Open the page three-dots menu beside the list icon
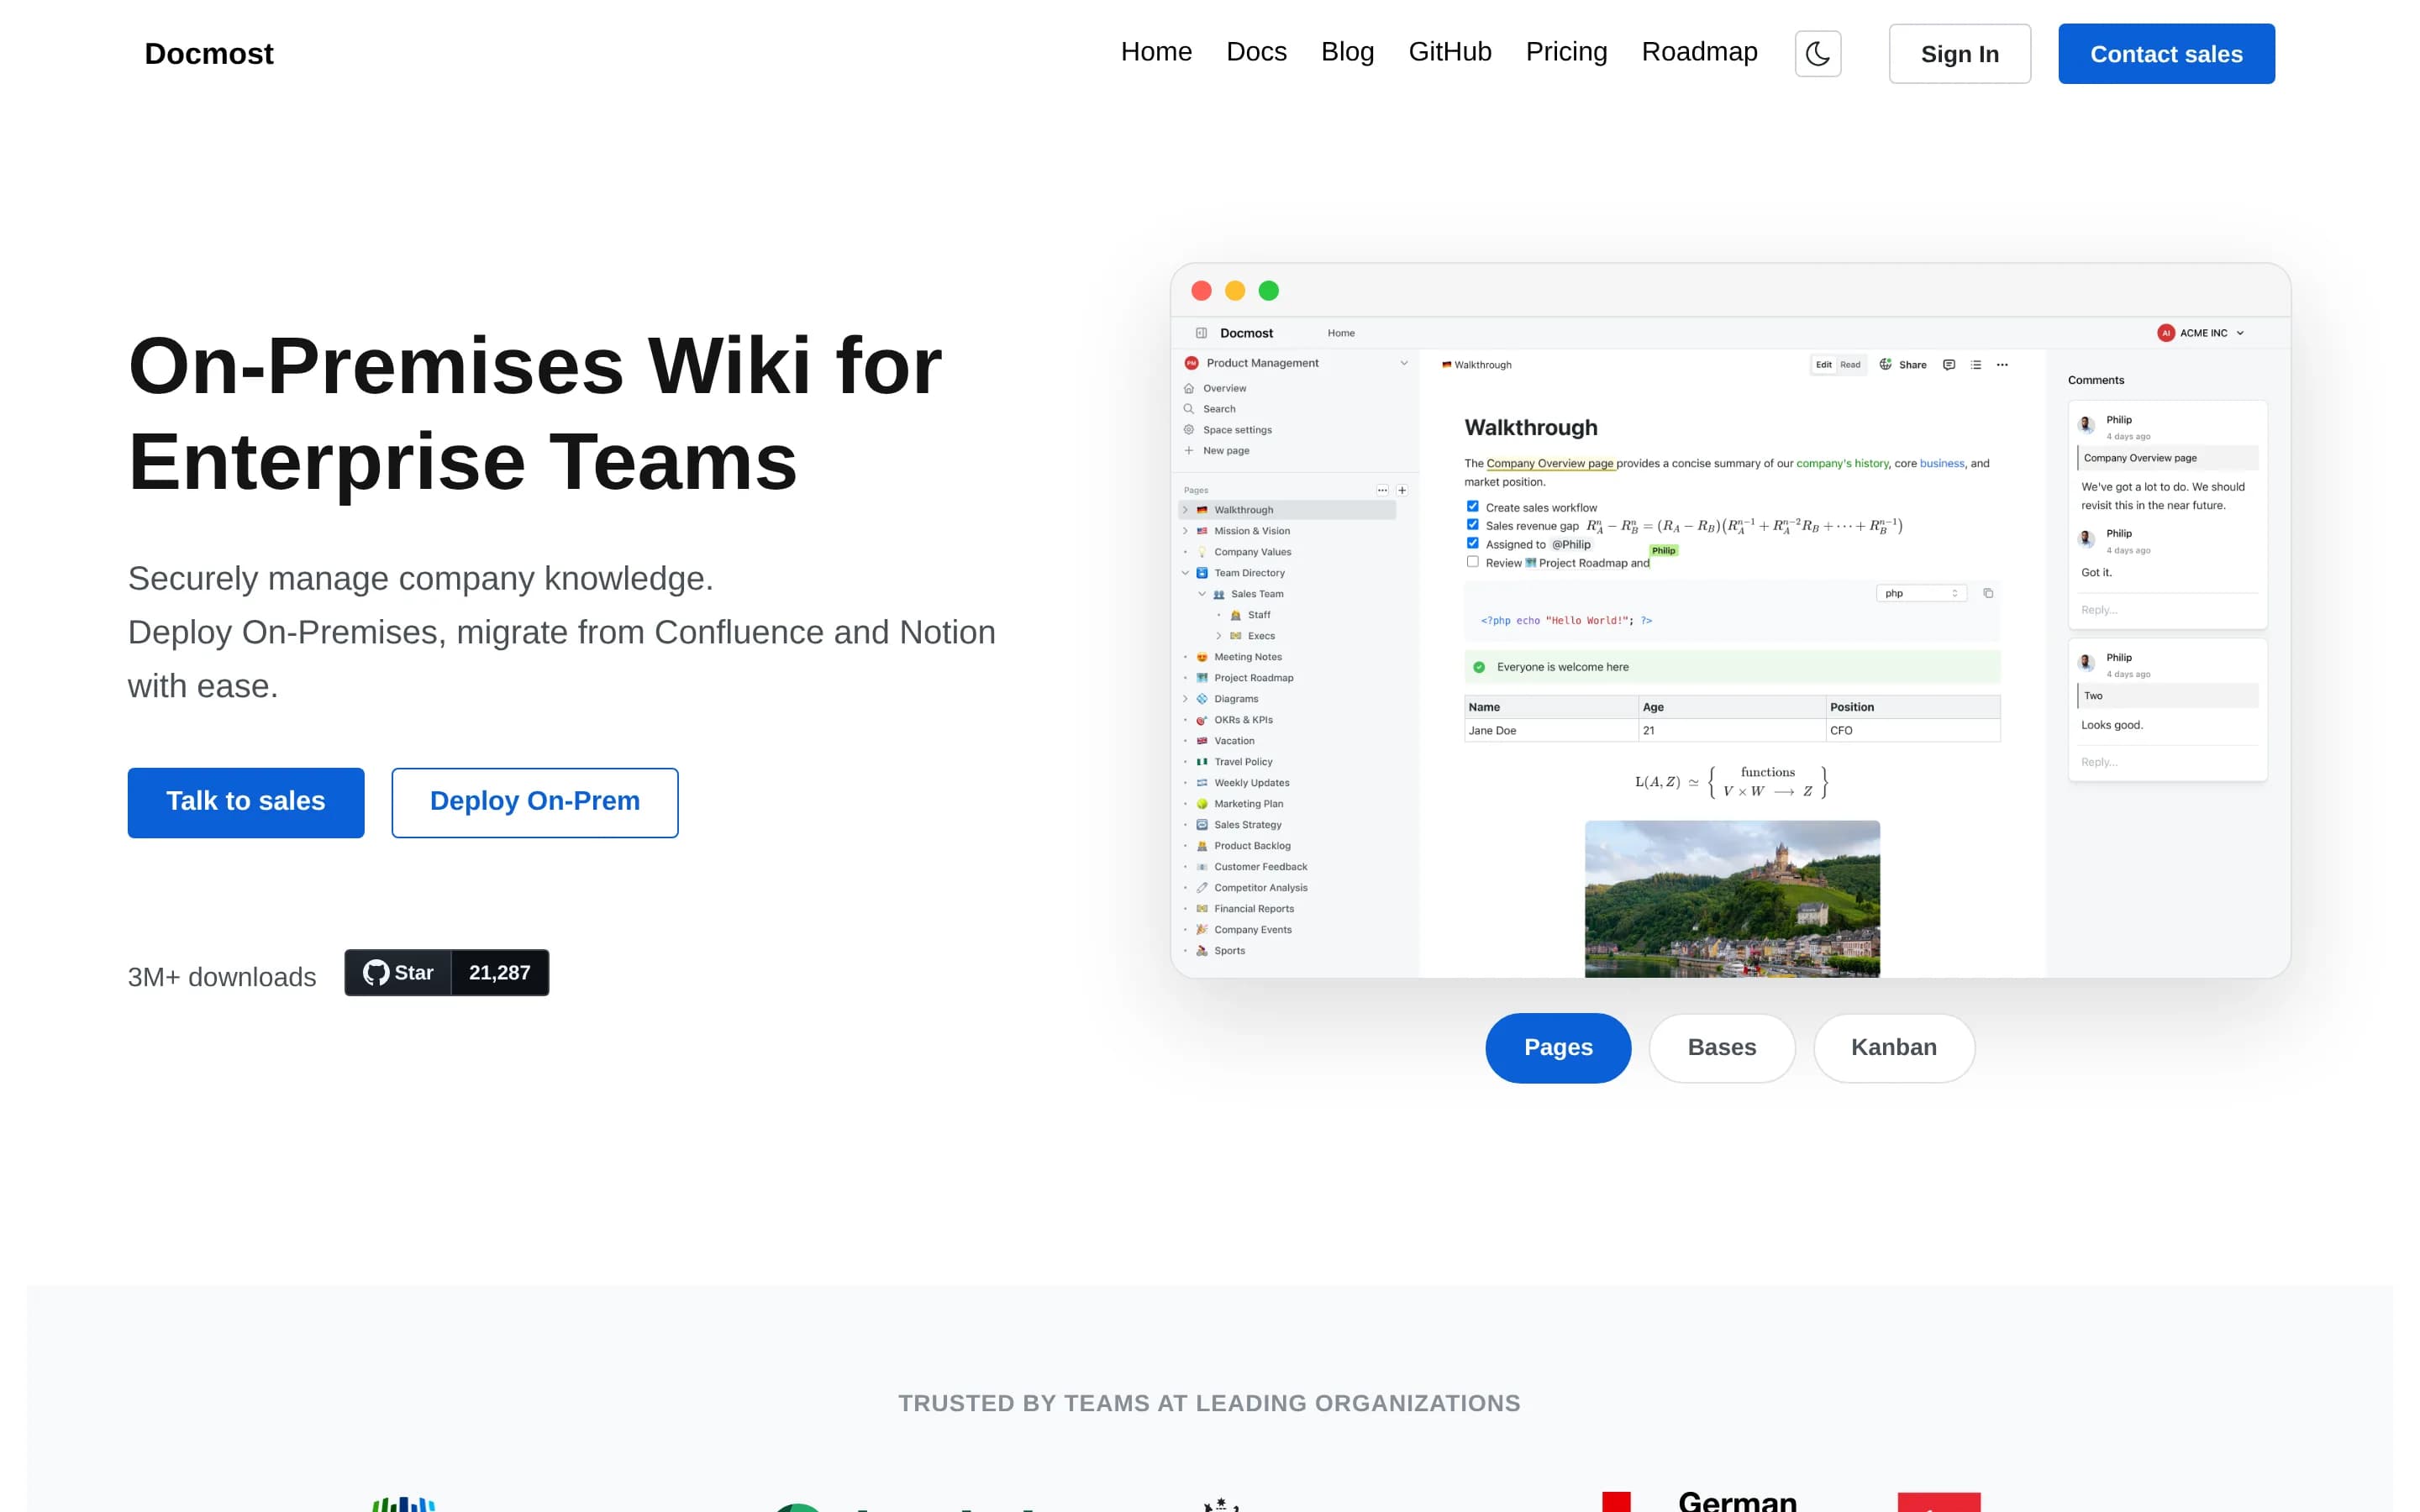Viewport: 2420px width, 1512px height. (x=2002, y=365)
